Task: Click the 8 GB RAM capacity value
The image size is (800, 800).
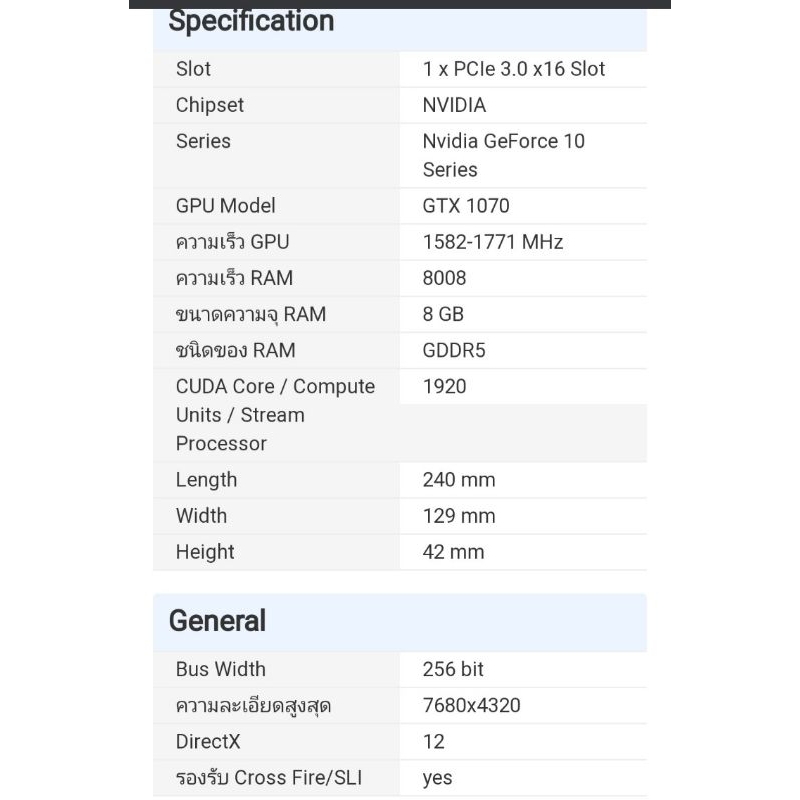Action: pos(443,314)
